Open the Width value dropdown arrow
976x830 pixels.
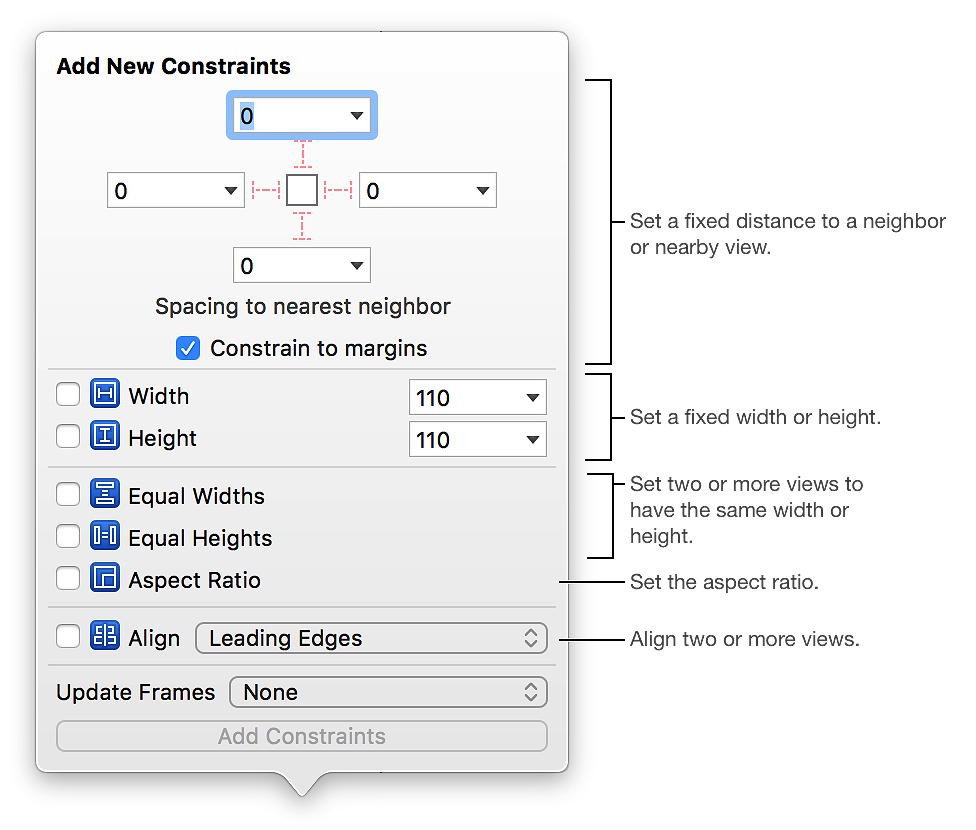[532, 397]
